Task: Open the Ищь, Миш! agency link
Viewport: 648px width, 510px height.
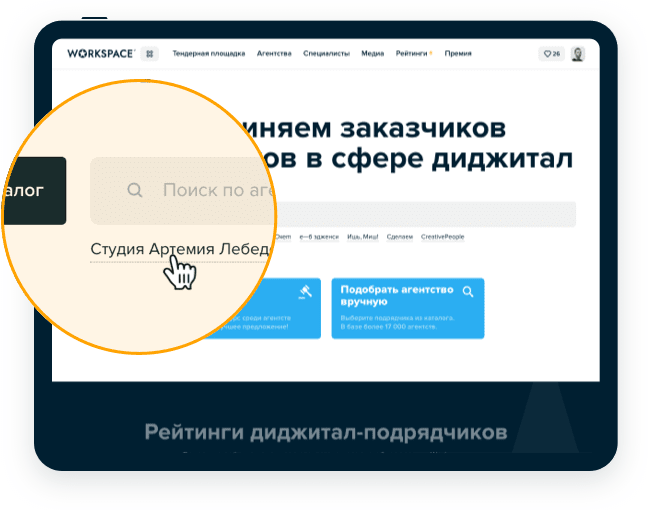Action: pyautogui.click(x=362, y=237)
